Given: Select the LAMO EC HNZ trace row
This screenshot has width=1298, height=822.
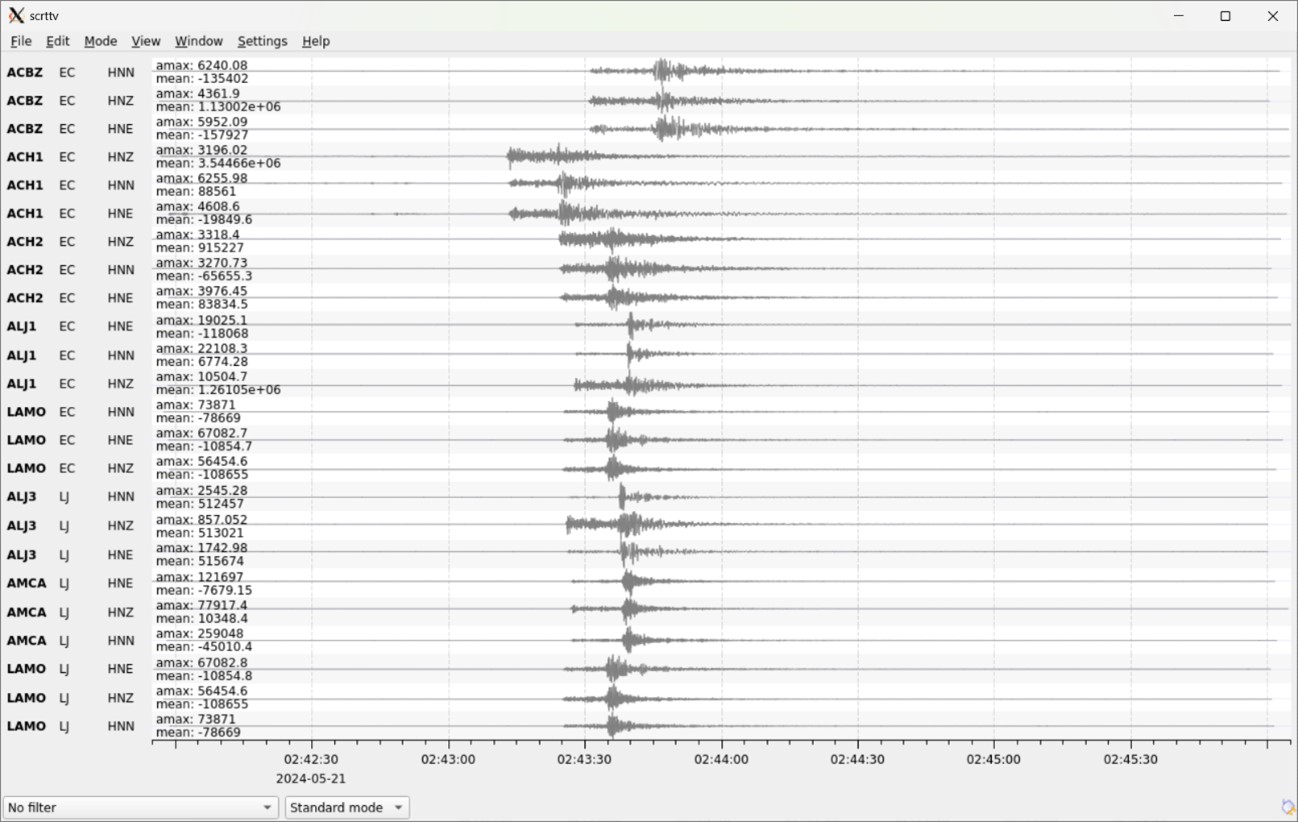Looking at the screenshot, I should (647, 468).
